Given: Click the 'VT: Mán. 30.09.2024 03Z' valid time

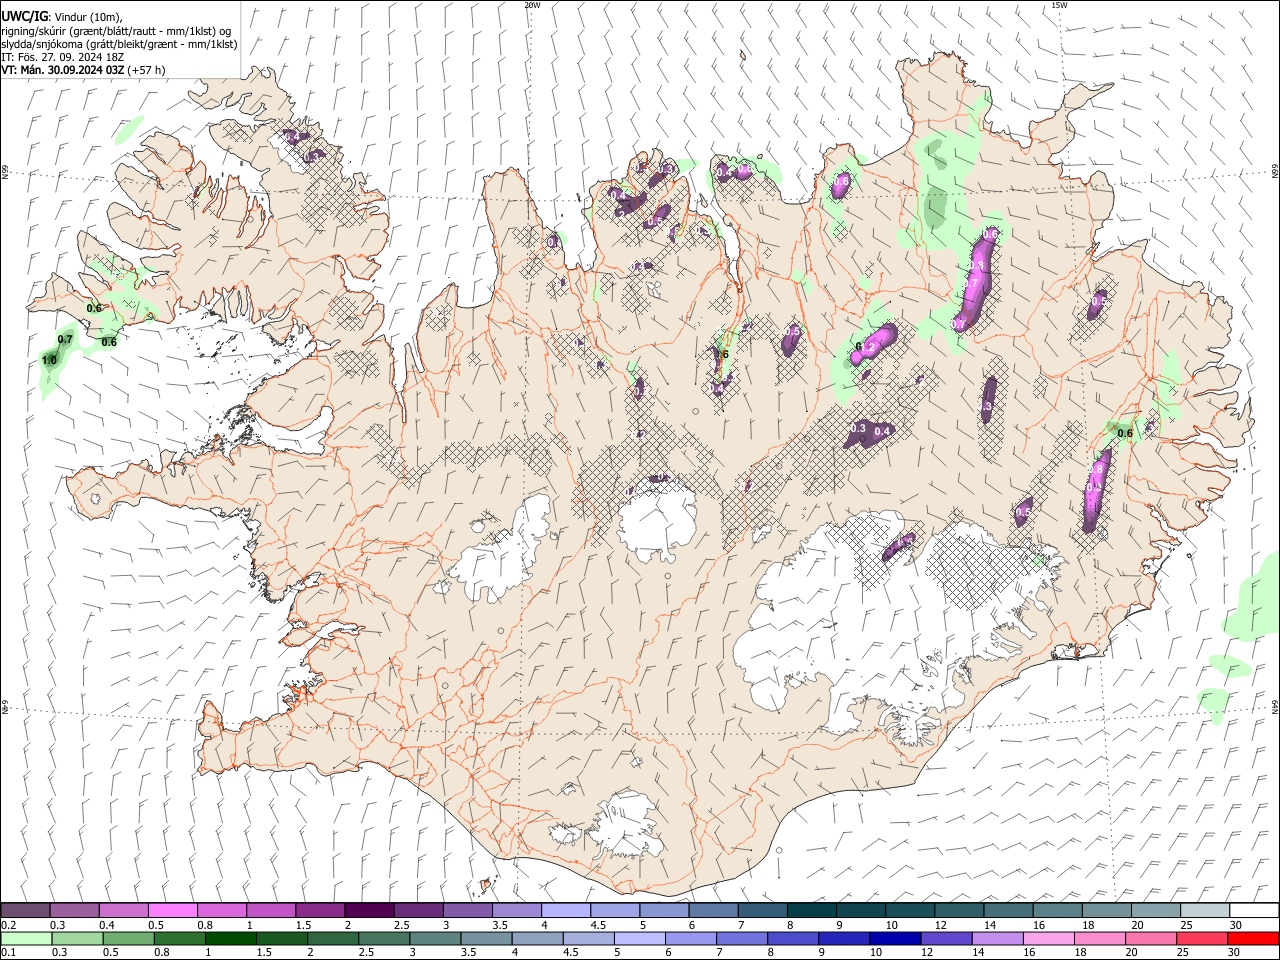Looking at the screenshot, I should pos(63,70).
